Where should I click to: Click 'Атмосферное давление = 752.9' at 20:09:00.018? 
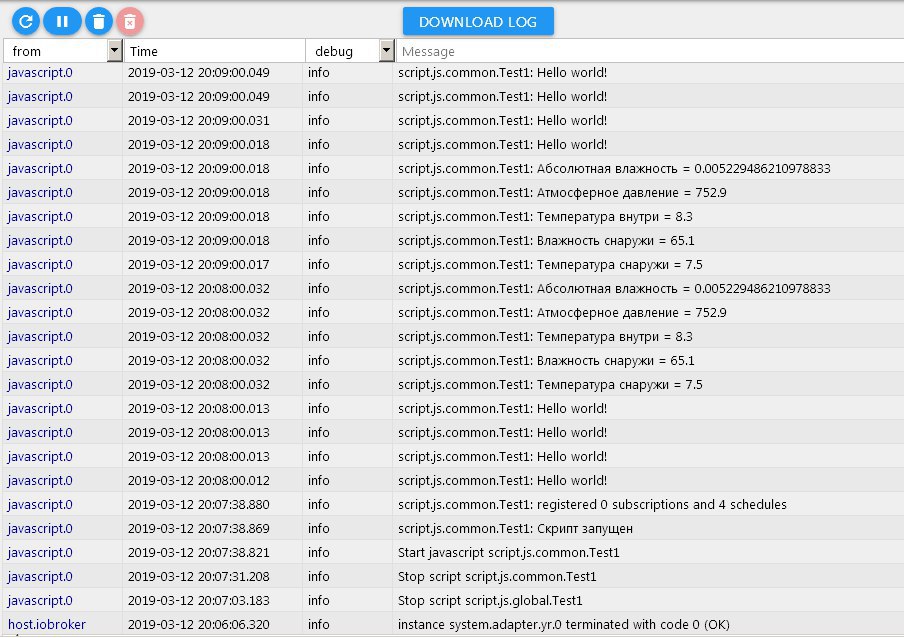pos(562,192)
